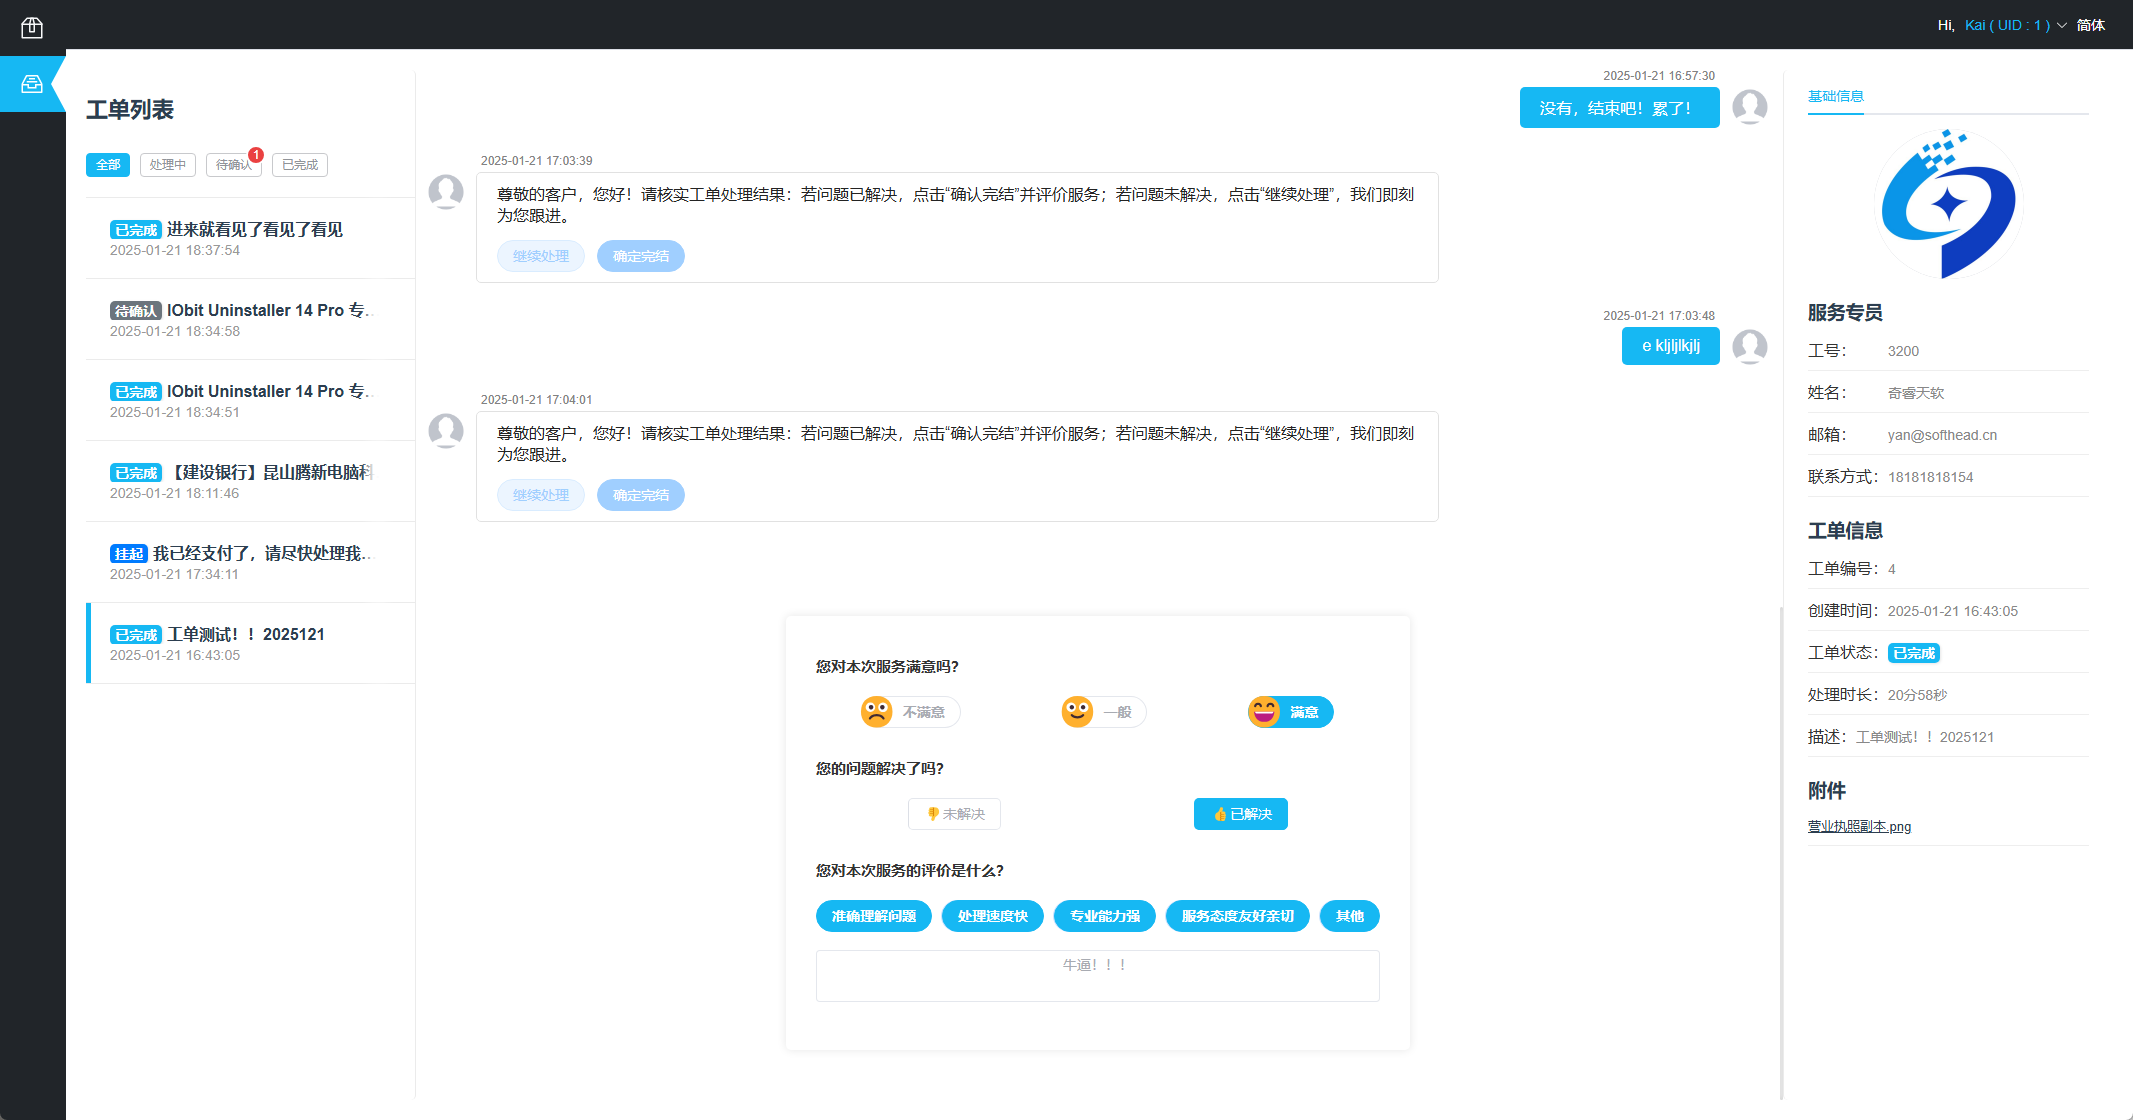Click the company logo in the right panel
This screenshot has height=1120, width=2133.
[1946, 203]
